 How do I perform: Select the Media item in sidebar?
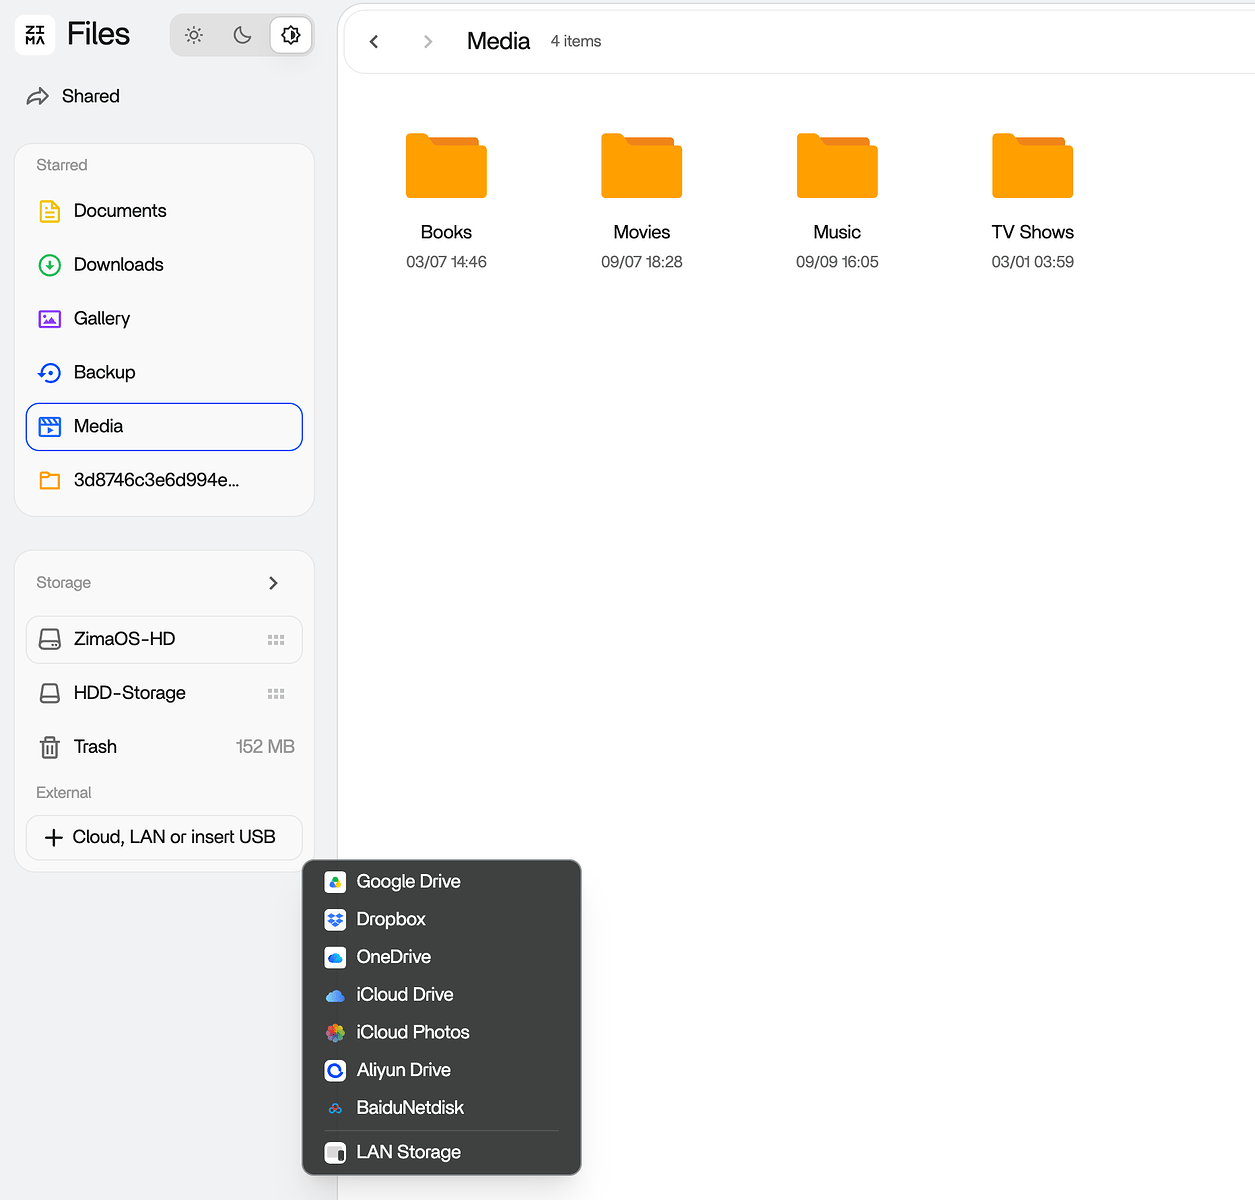[164, 427]
